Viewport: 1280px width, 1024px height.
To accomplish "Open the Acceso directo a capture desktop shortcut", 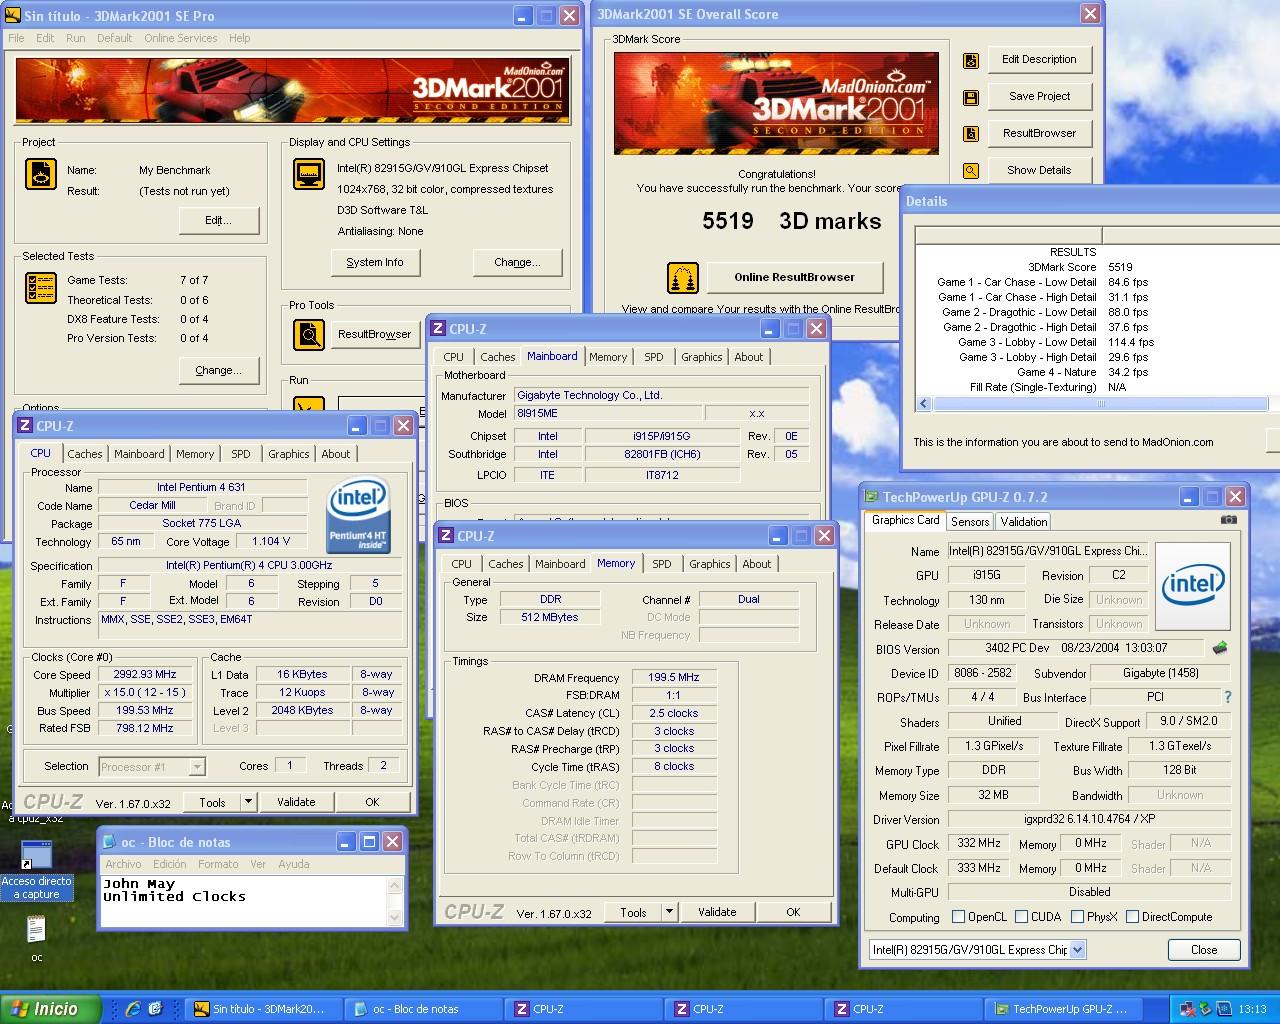I will (x=36, y=870).
